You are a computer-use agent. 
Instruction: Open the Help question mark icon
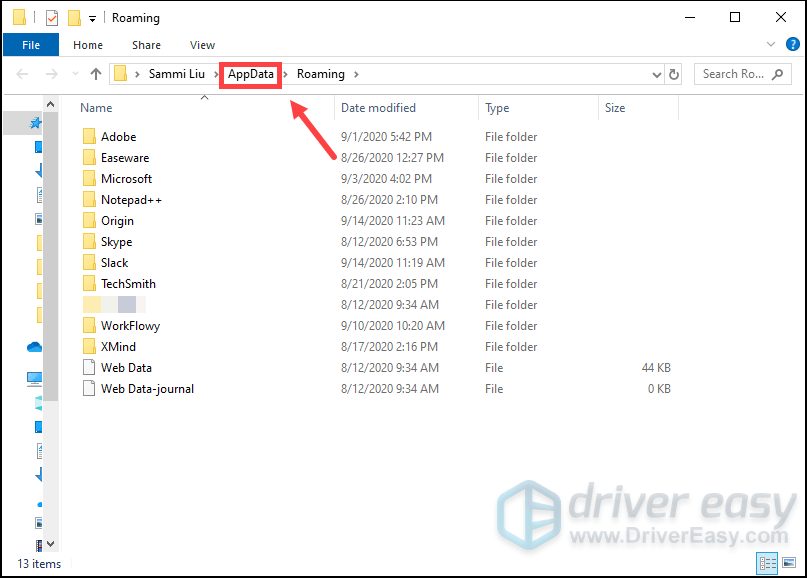[x=791, y=45]
